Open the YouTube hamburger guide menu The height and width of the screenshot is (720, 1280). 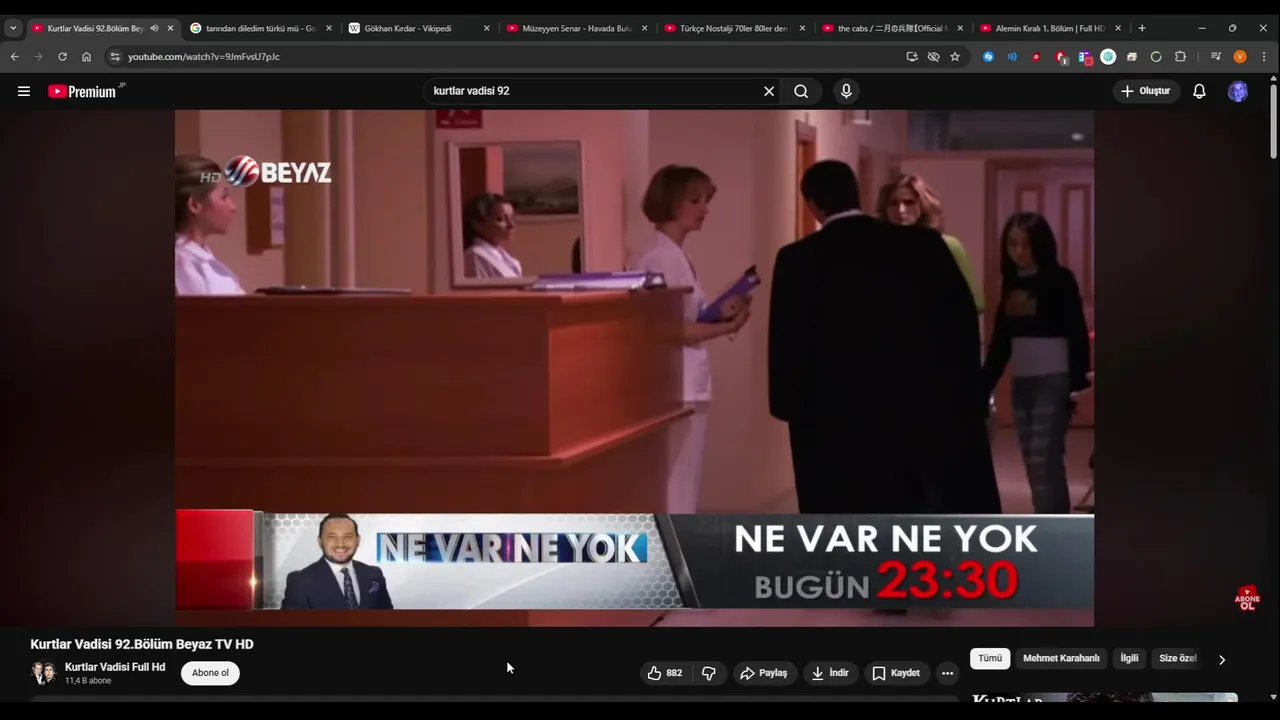pos(24,91)
